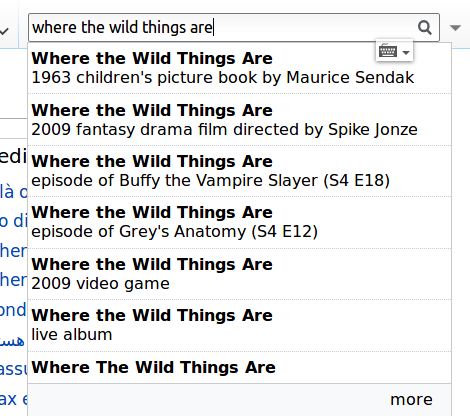Open the partially hidden Arabic-script language link
This screenshot has width=470, height=416.
click(x=12, y=341)
